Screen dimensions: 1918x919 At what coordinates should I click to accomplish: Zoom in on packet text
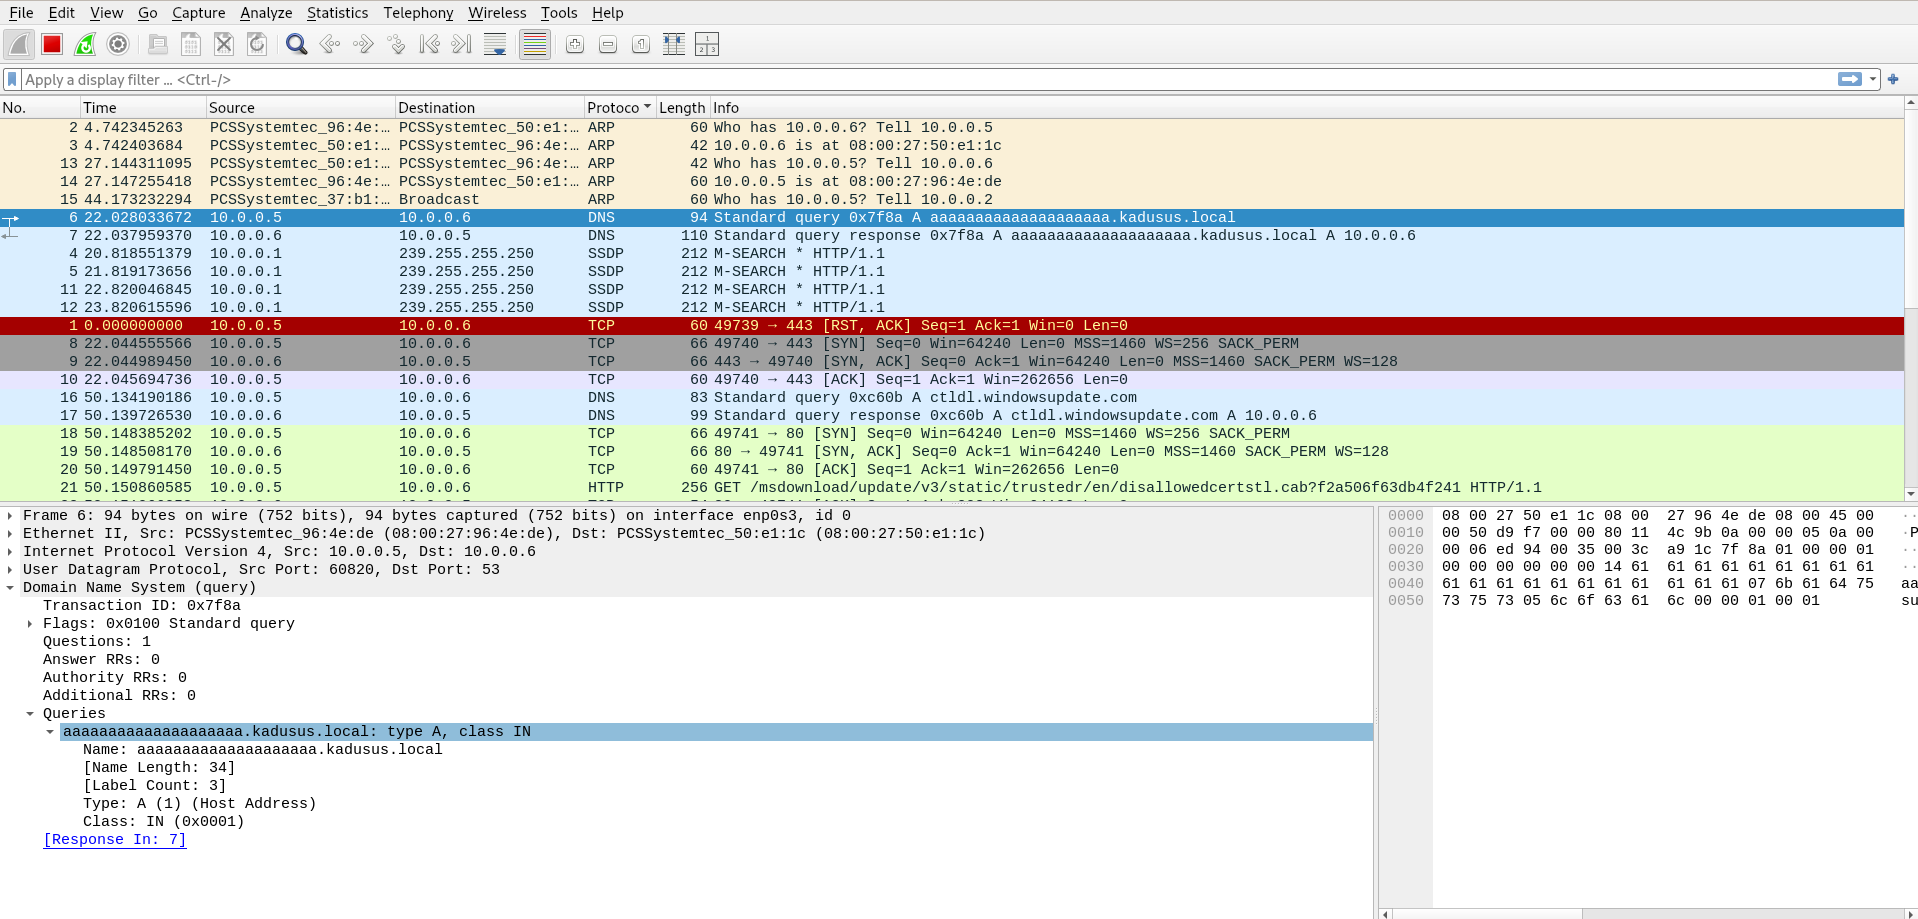point(575,44)
